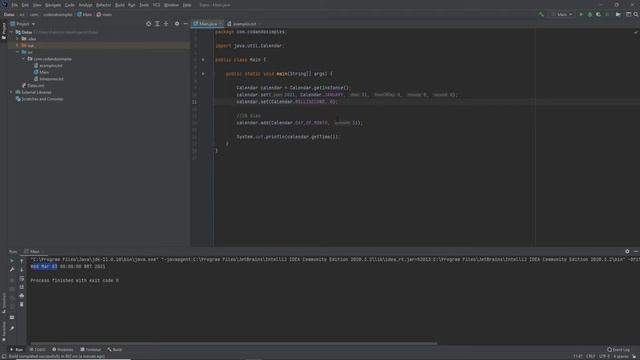Toggle tool window quick-access square in the status bar
Screen dimensions: 640x360
point(4,356)
